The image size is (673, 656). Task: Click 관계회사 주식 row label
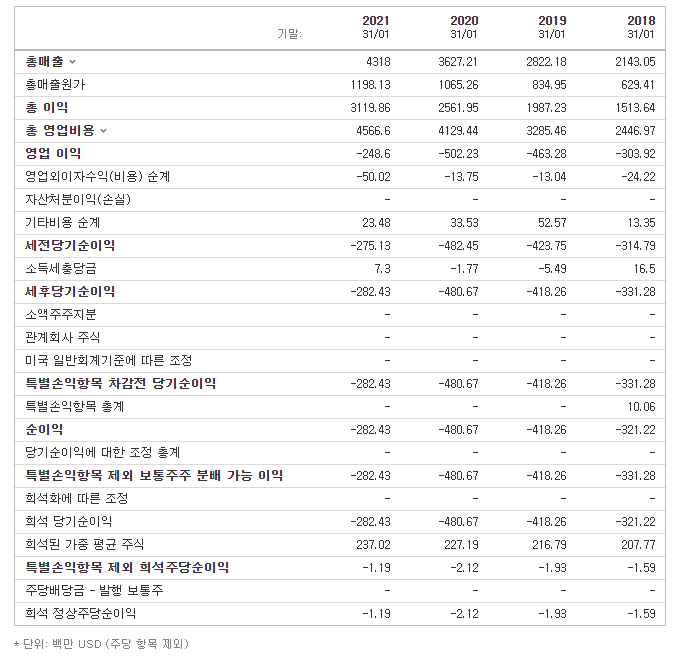click(63, 337)
